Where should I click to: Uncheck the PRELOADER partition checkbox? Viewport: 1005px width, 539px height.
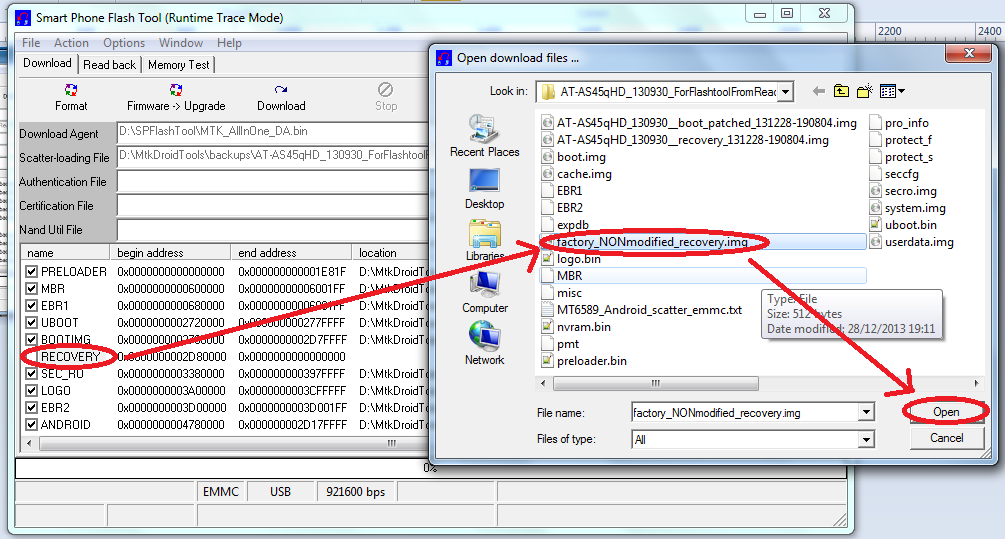(x=31, y=272)
